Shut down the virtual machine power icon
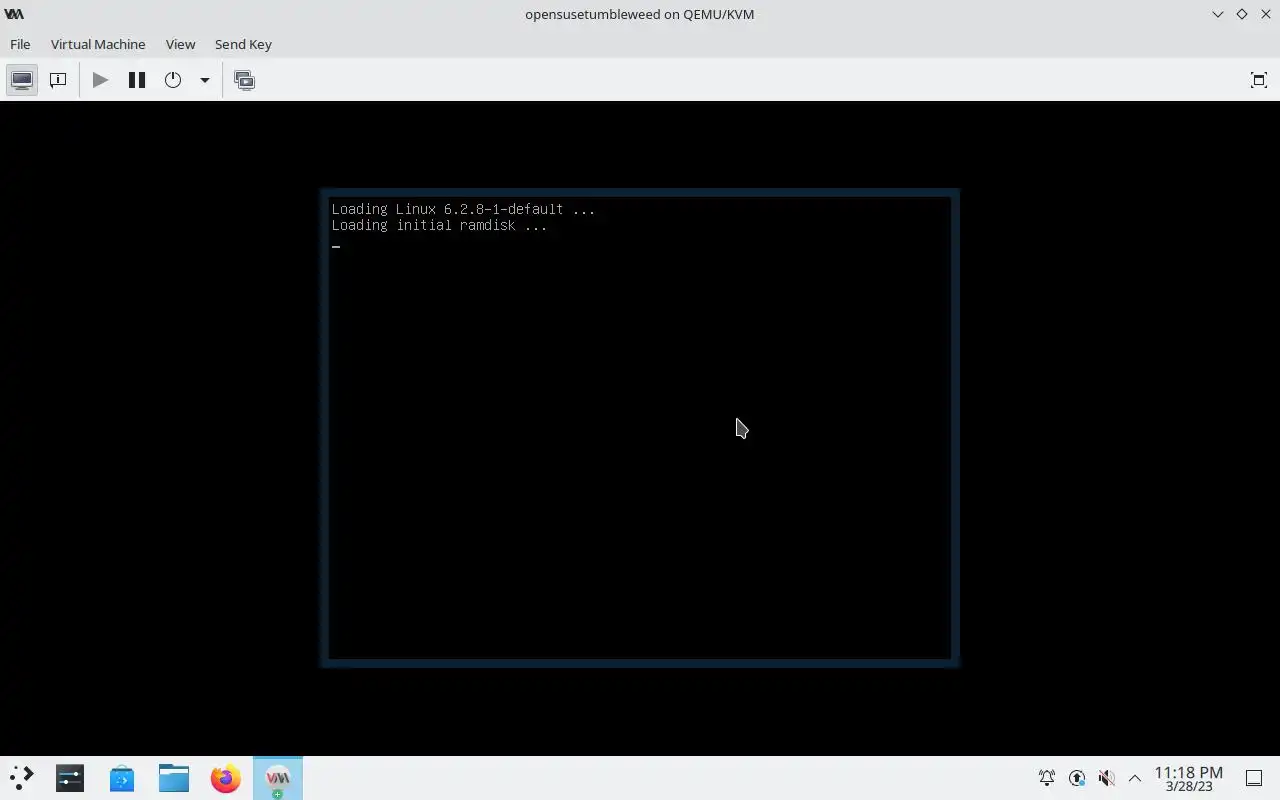 pos(173,80)
